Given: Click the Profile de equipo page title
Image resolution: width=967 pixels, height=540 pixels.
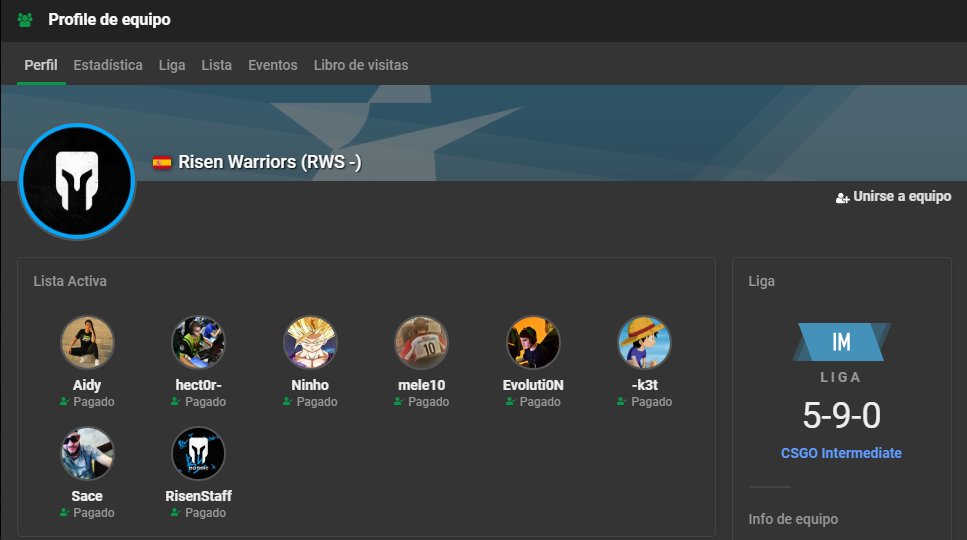Looking at the screenshot, I should pyautogui.click(x=110, y=20).
